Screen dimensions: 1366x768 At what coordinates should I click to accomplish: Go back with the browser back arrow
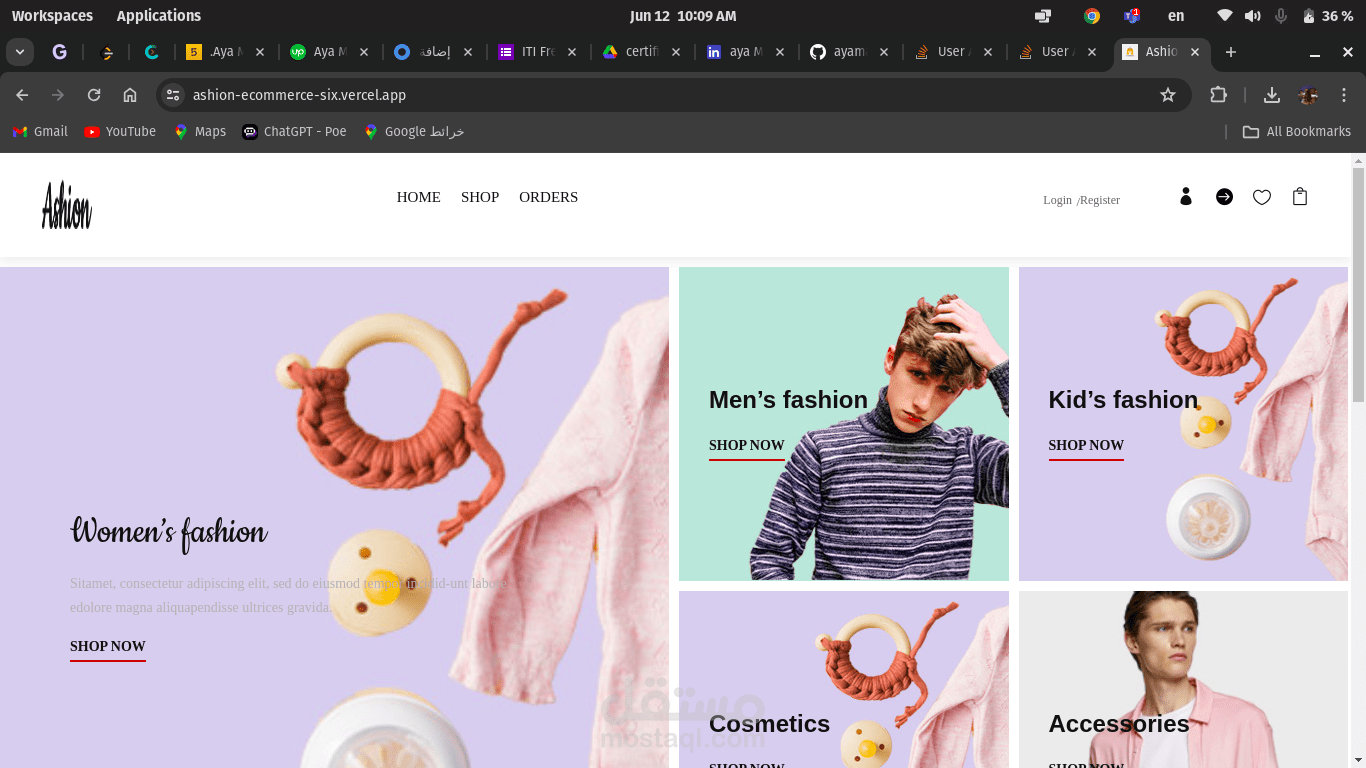[22, 95]
